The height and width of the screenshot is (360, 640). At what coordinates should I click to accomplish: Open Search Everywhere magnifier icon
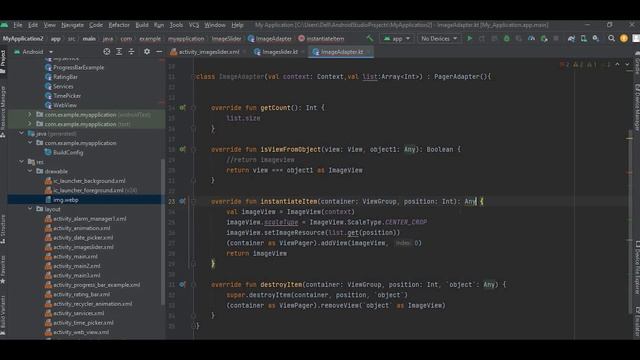pyautogui.click(x=611, y=38)
